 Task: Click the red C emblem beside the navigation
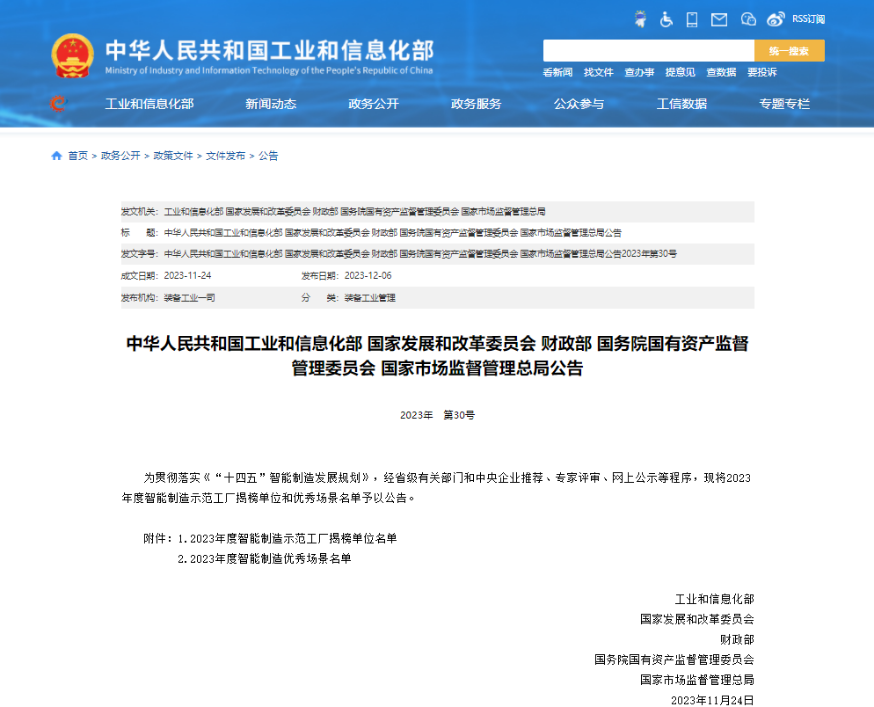pos(57,104)
